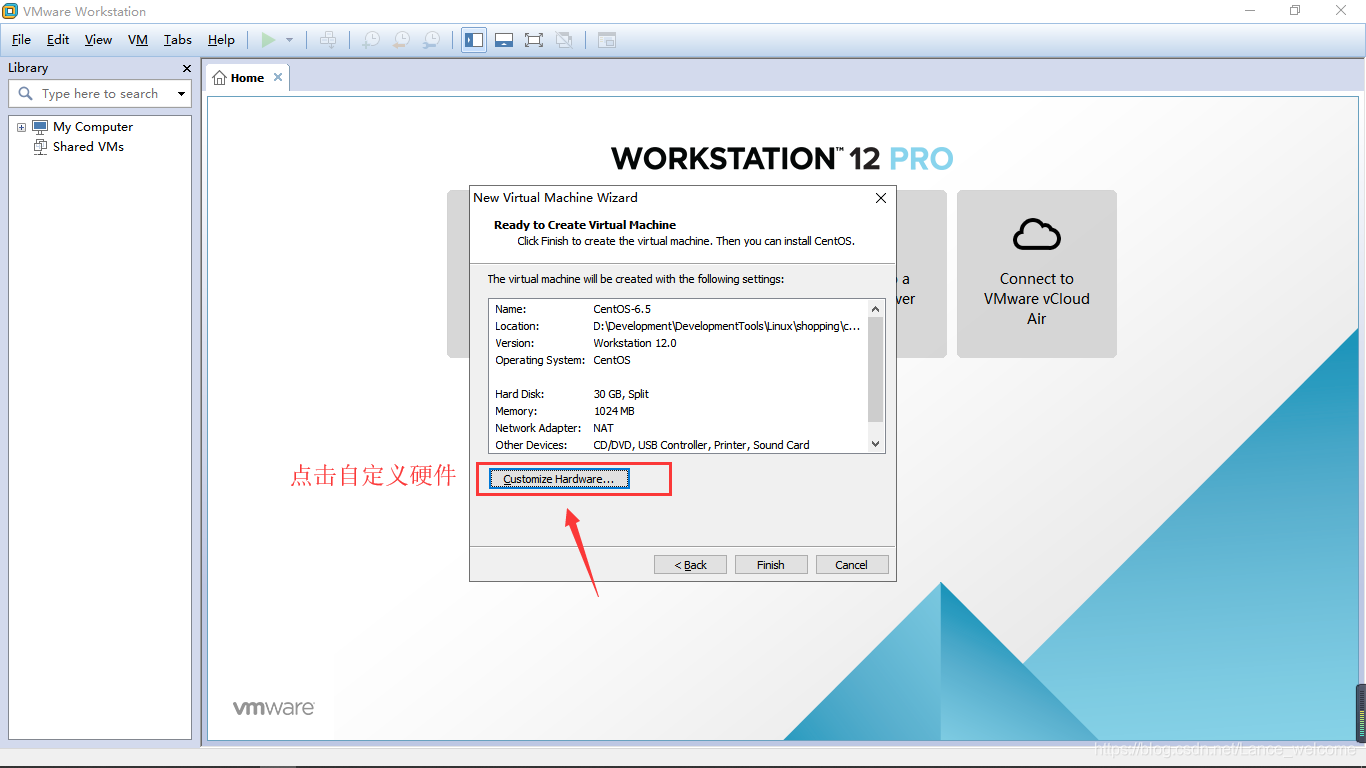Click settings list scroll down arrow
The height and width of the screenshot is (768, 1366).
[x=876, y=444]
